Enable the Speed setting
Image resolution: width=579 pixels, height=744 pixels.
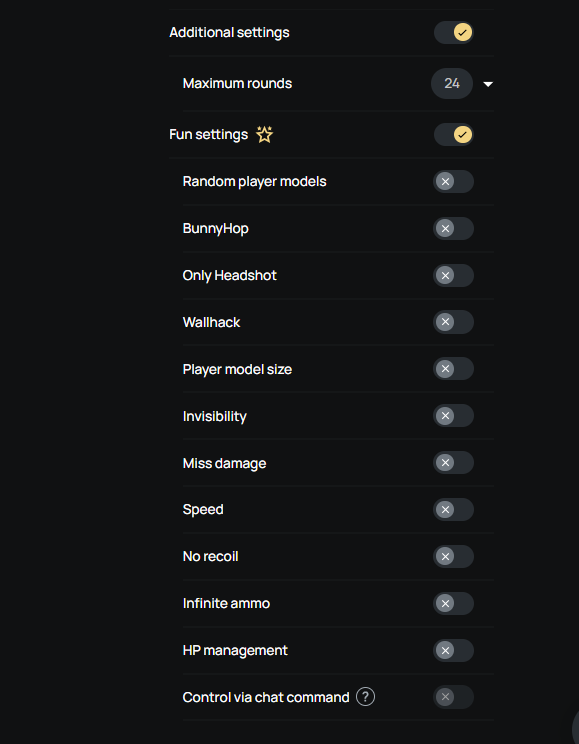point(453,510)
